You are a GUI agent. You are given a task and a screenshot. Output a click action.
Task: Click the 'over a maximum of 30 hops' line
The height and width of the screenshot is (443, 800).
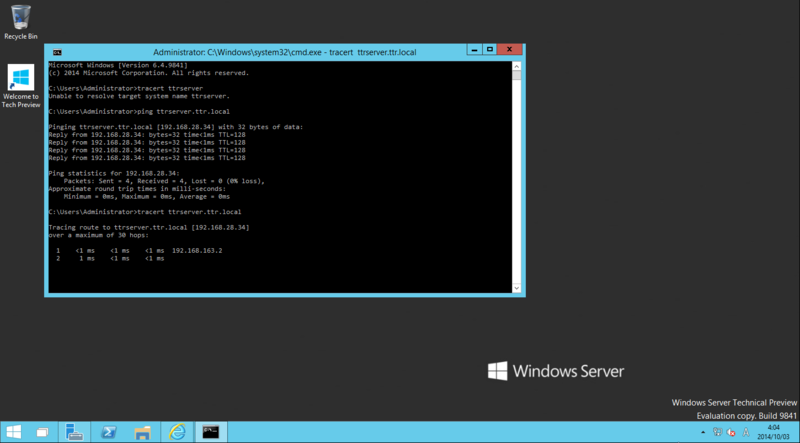[x=98, y=235]
